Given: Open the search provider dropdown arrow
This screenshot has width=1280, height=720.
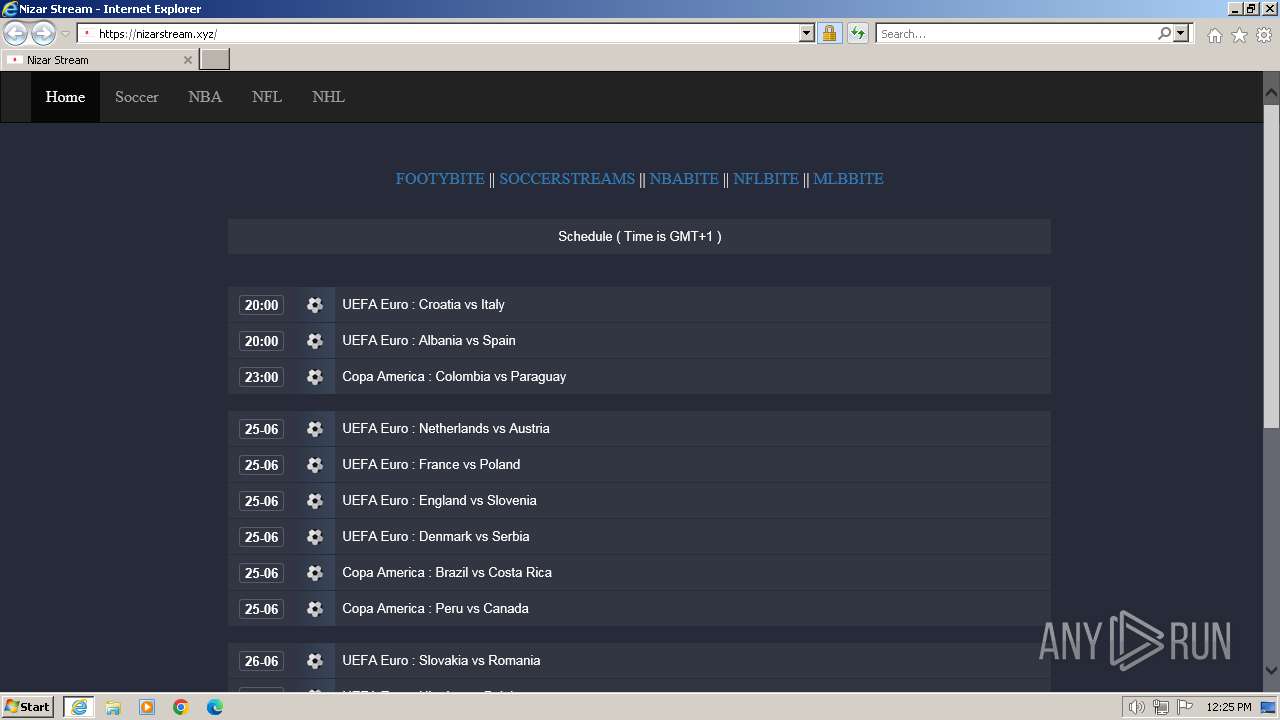Looking at the screenshot, I should (x=1181, y=33).
